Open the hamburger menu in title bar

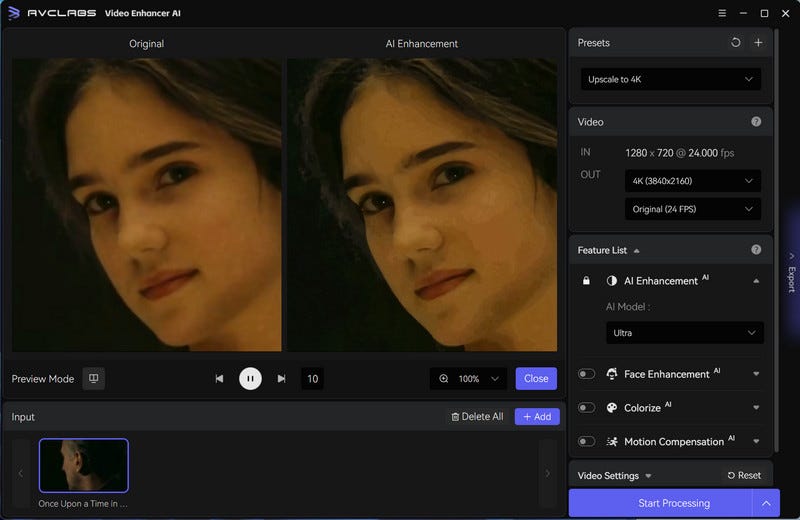click(x=722, y=13)
